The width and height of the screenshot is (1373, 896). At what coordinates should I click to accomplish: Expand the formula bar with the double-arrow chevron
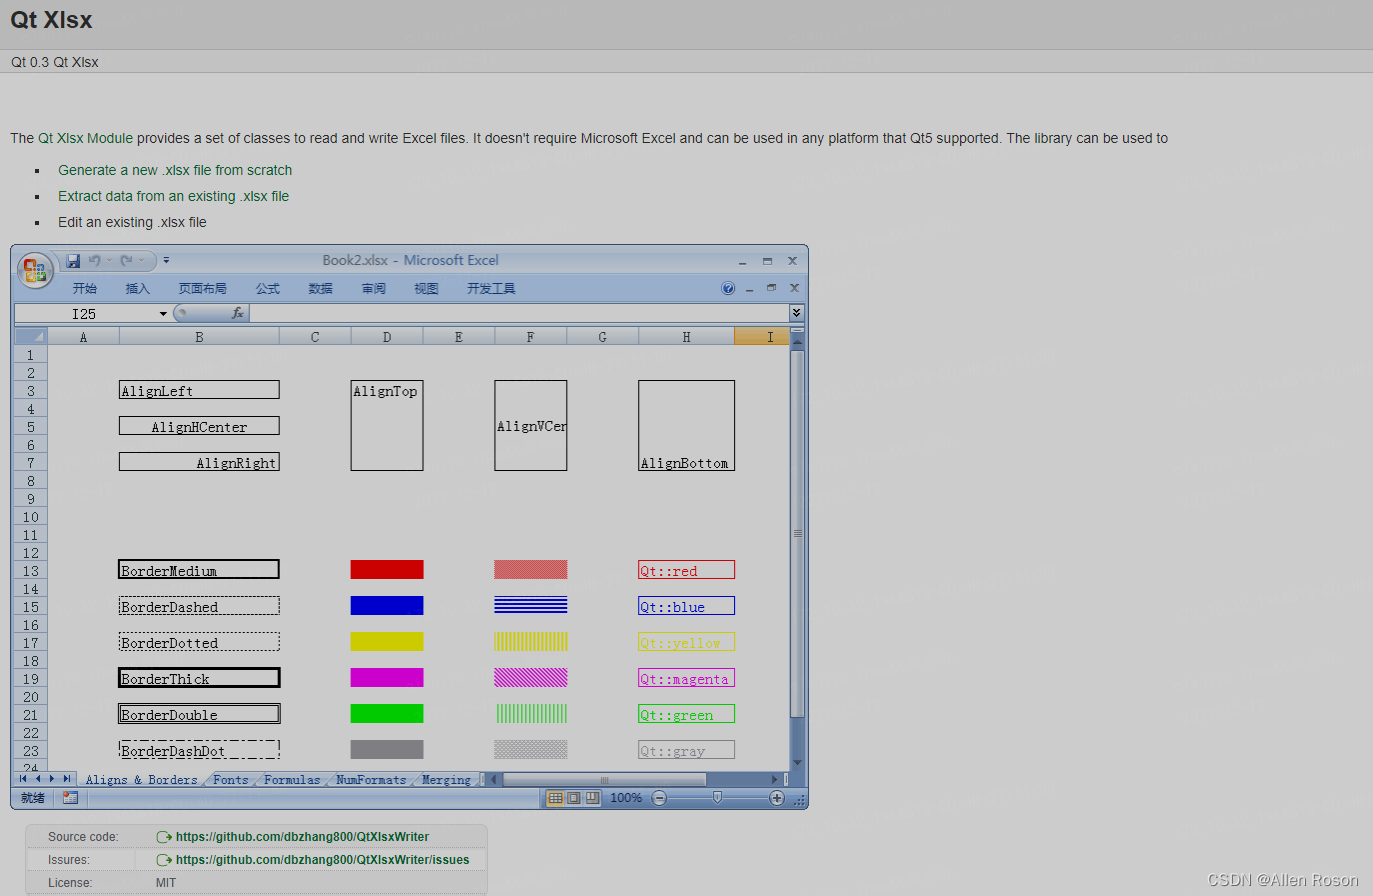click(x=796, y=311)
